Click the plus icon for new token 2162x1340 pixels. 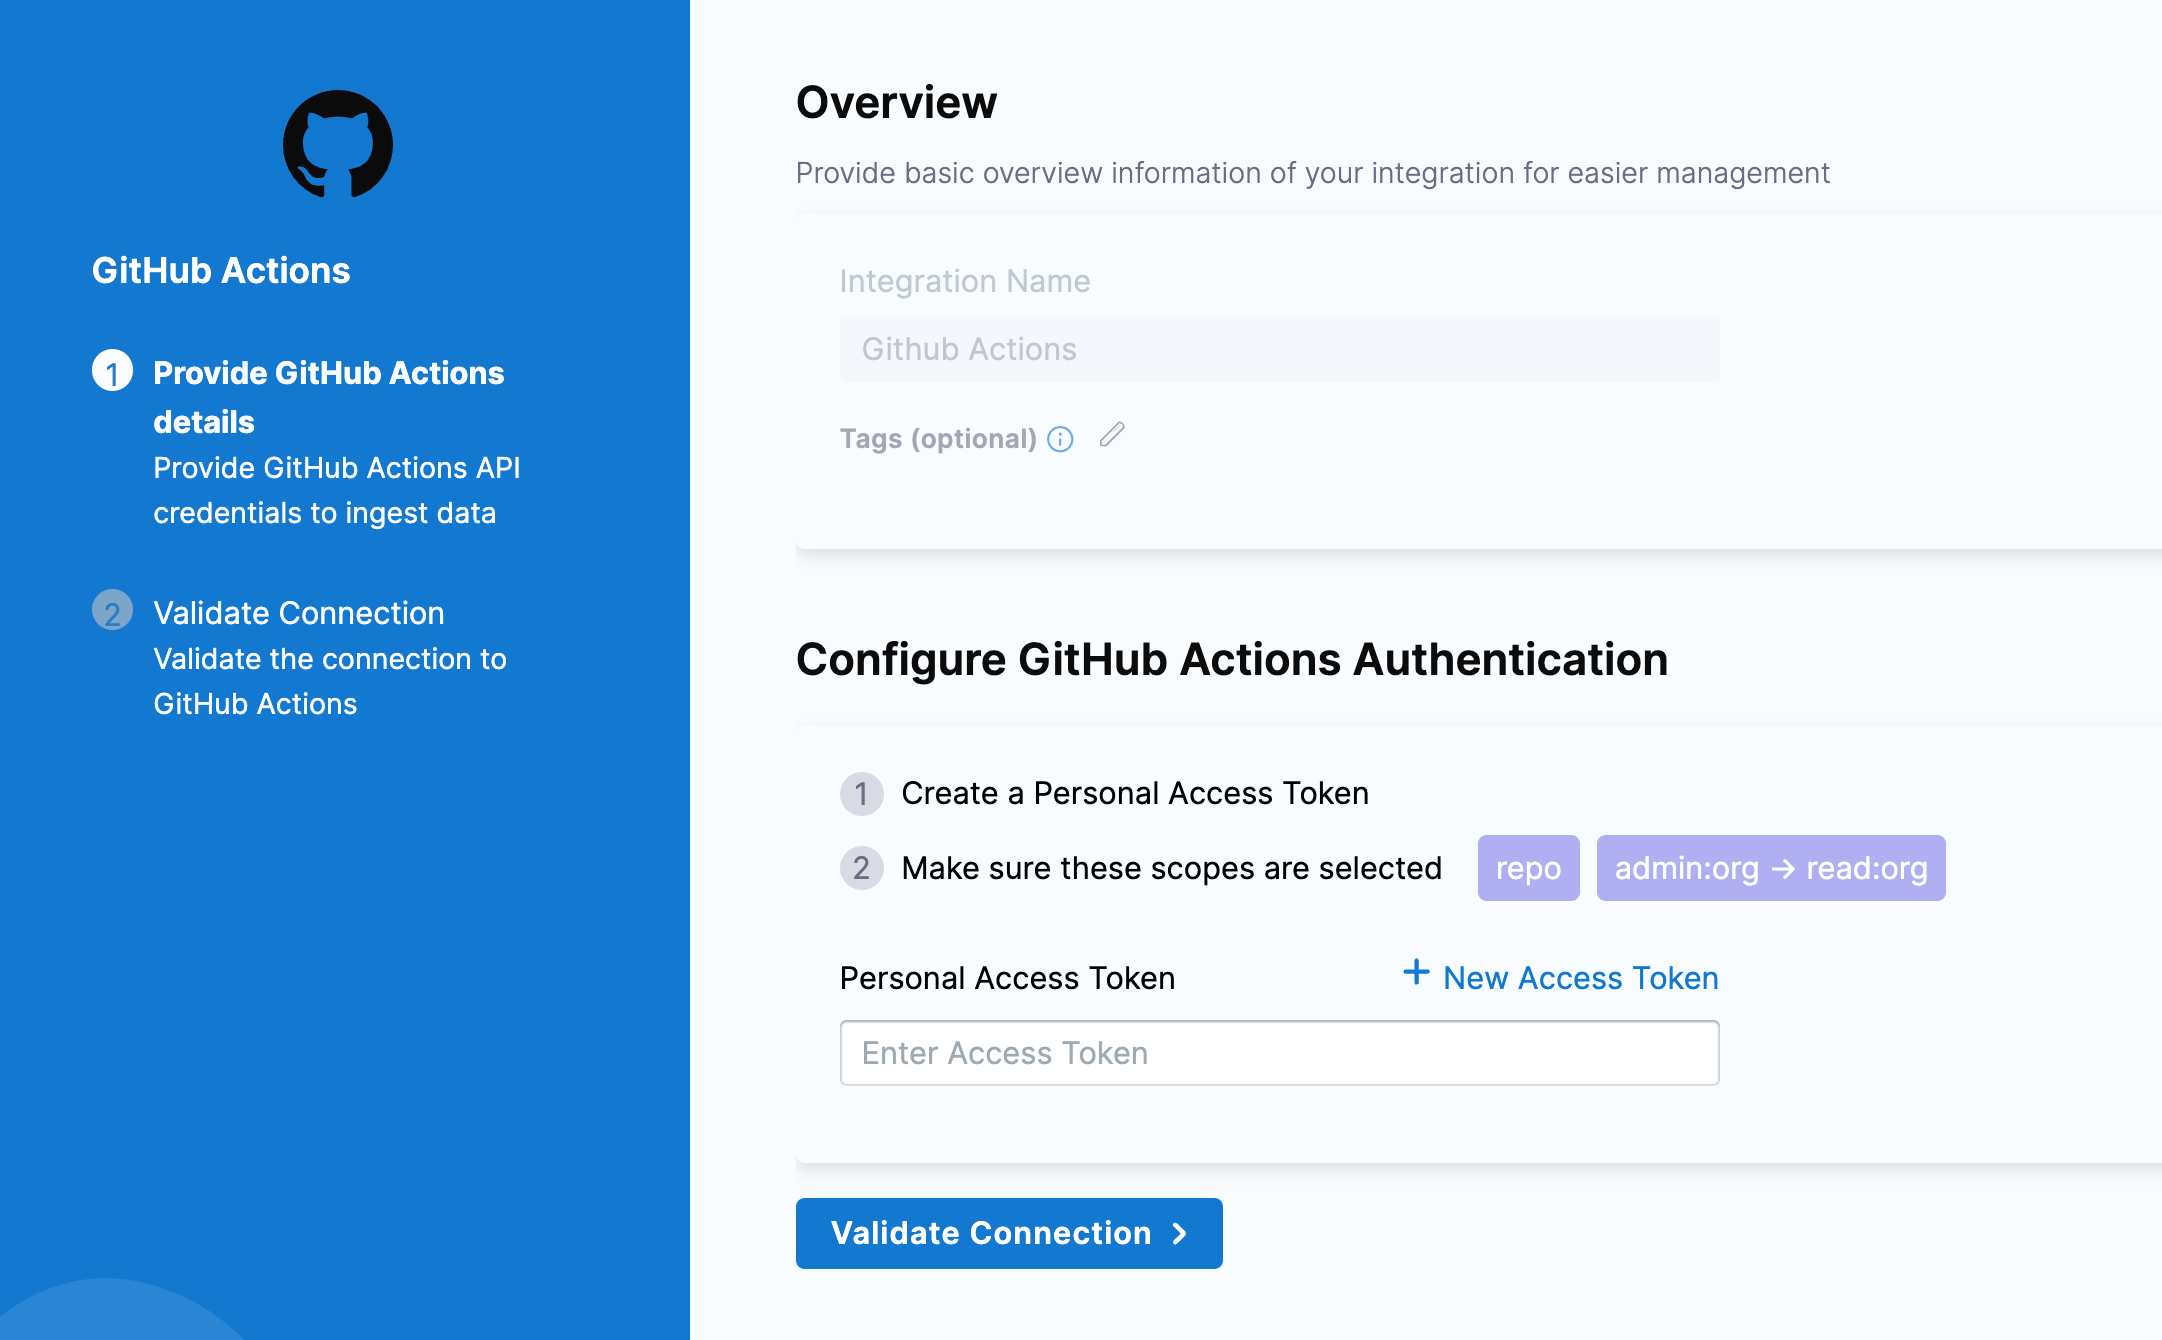click(1416, 972)
